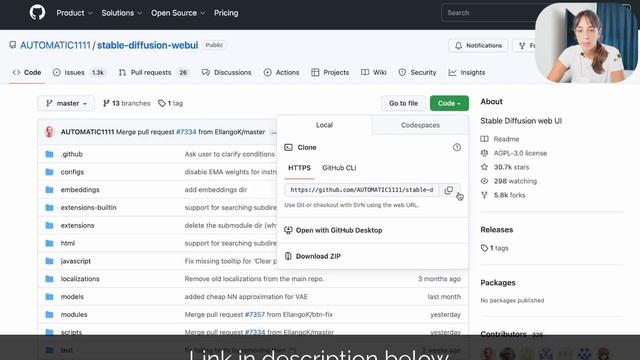Open the Projects tab
Viewport: 640px width, 360px height.
coord(330,72)
